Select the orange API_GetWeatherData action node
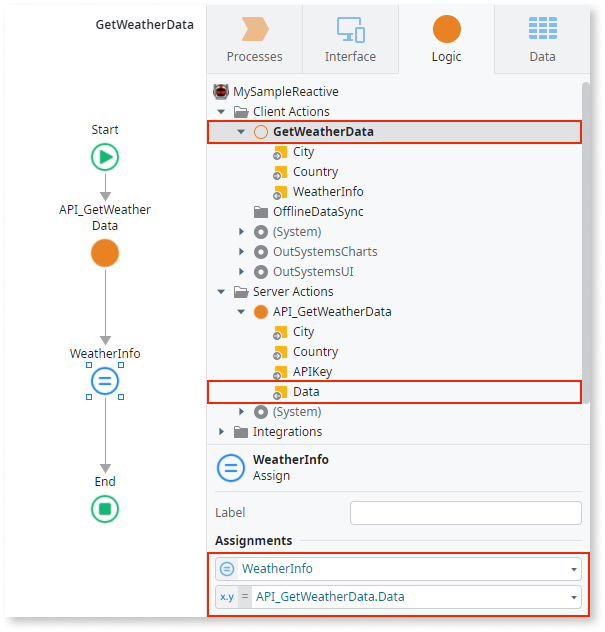This screenshot has width=605, height=632. pyautogui.click(x=105, y=253)
